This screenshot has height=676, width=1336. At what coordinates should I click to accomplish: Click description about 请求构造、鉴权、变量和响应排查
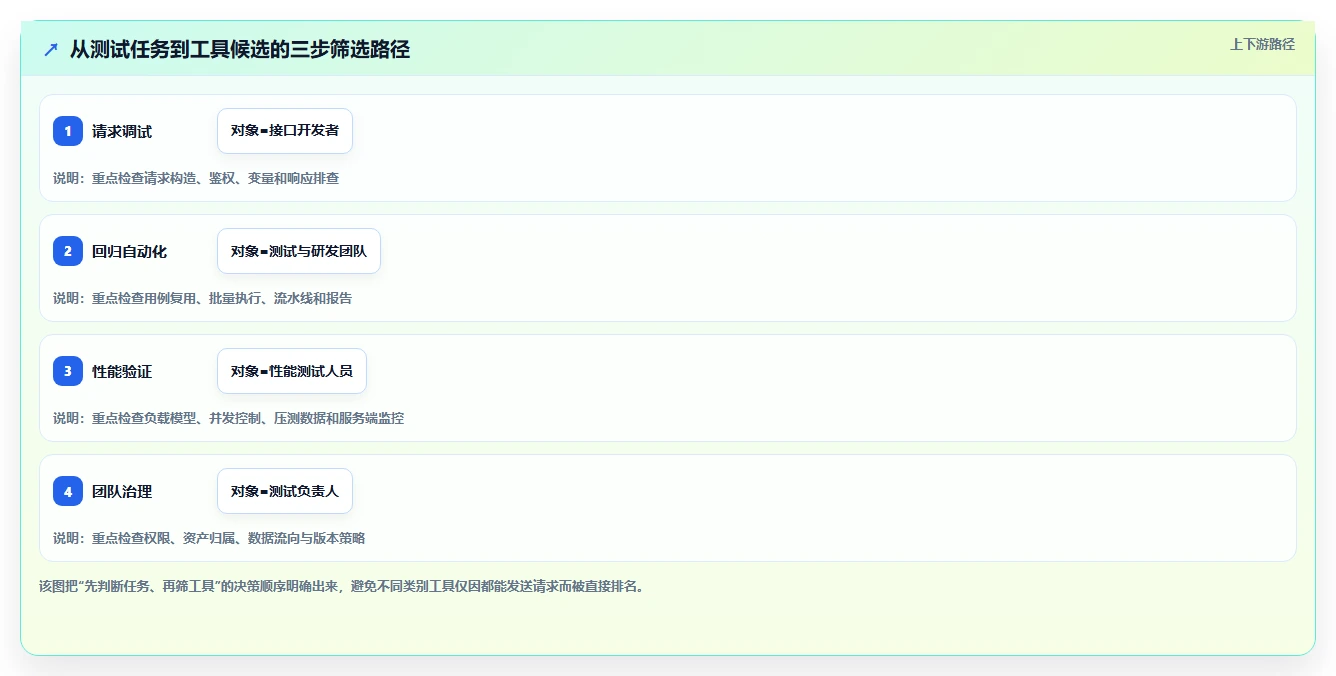pyautogui.click(x=196, y=178)
